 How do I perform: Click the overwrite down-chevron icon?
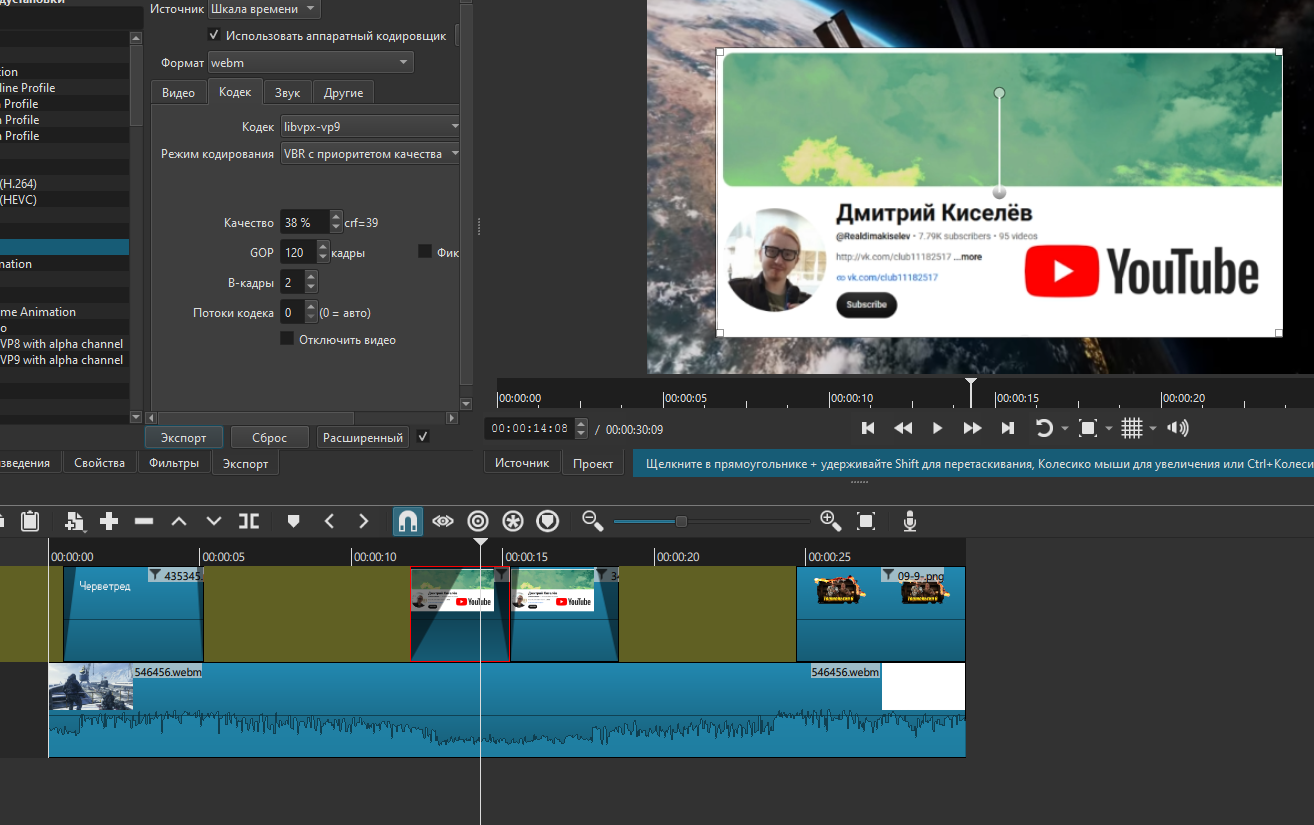[214, 521]
